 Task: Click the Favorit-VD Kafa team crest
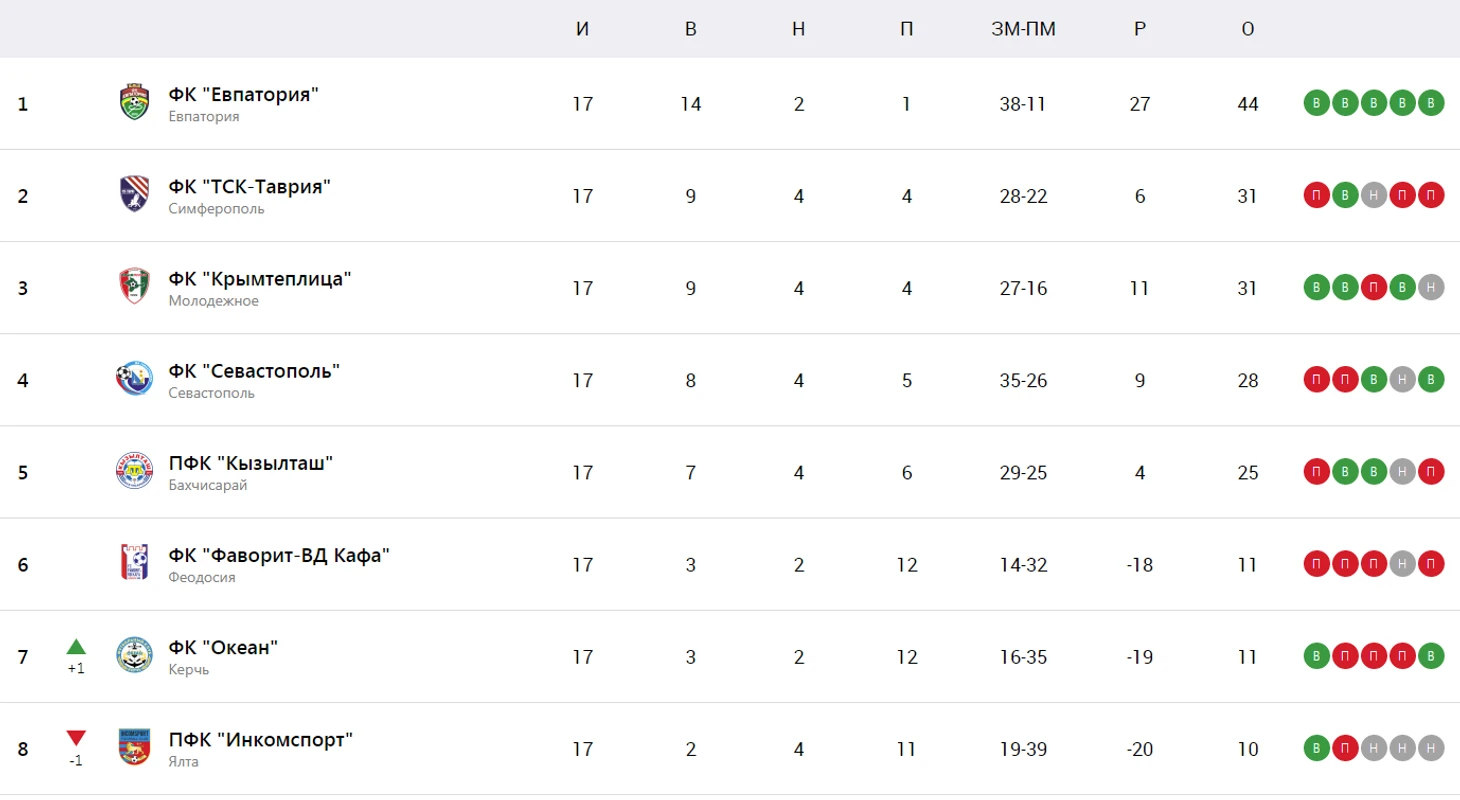click(x=134, y=564)
